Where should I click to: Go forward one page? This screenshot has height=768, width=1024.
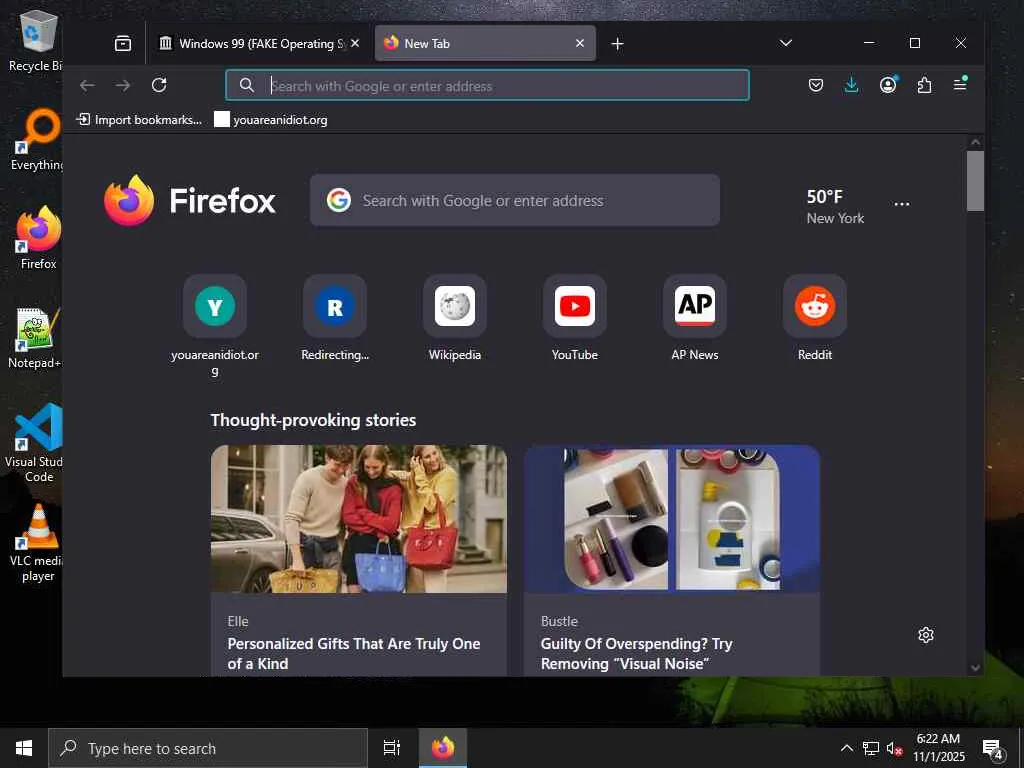[123, 85]
